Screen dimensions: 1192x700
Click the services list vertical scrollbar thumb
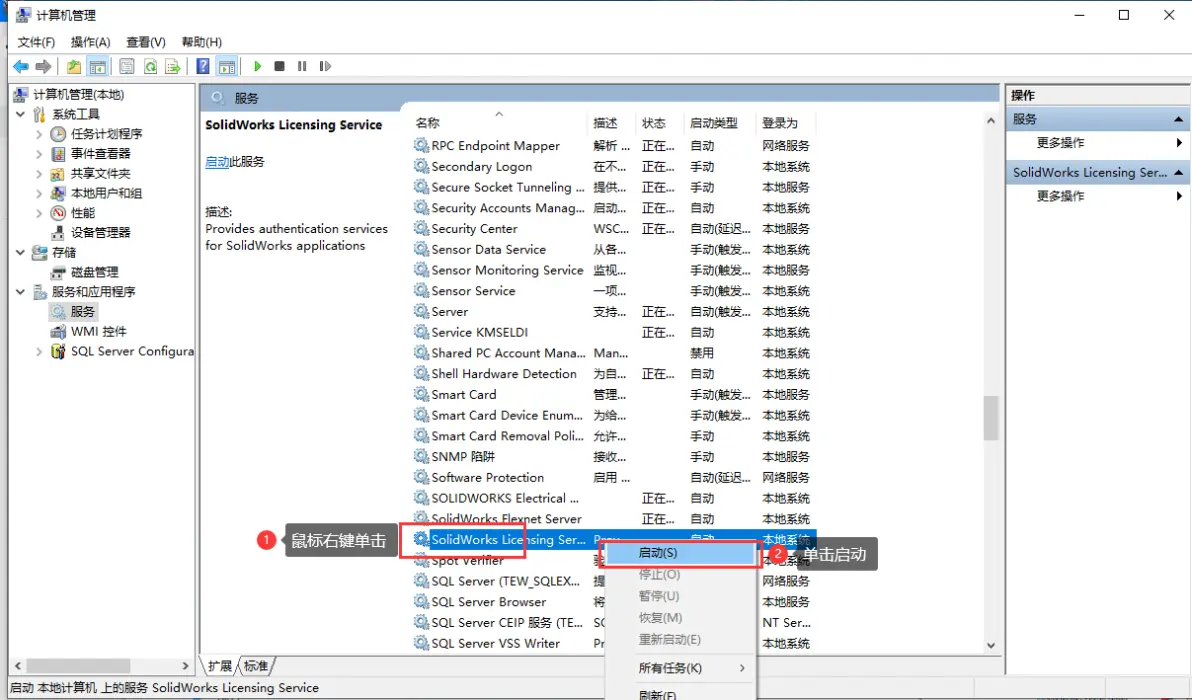(x=991, y=418)
